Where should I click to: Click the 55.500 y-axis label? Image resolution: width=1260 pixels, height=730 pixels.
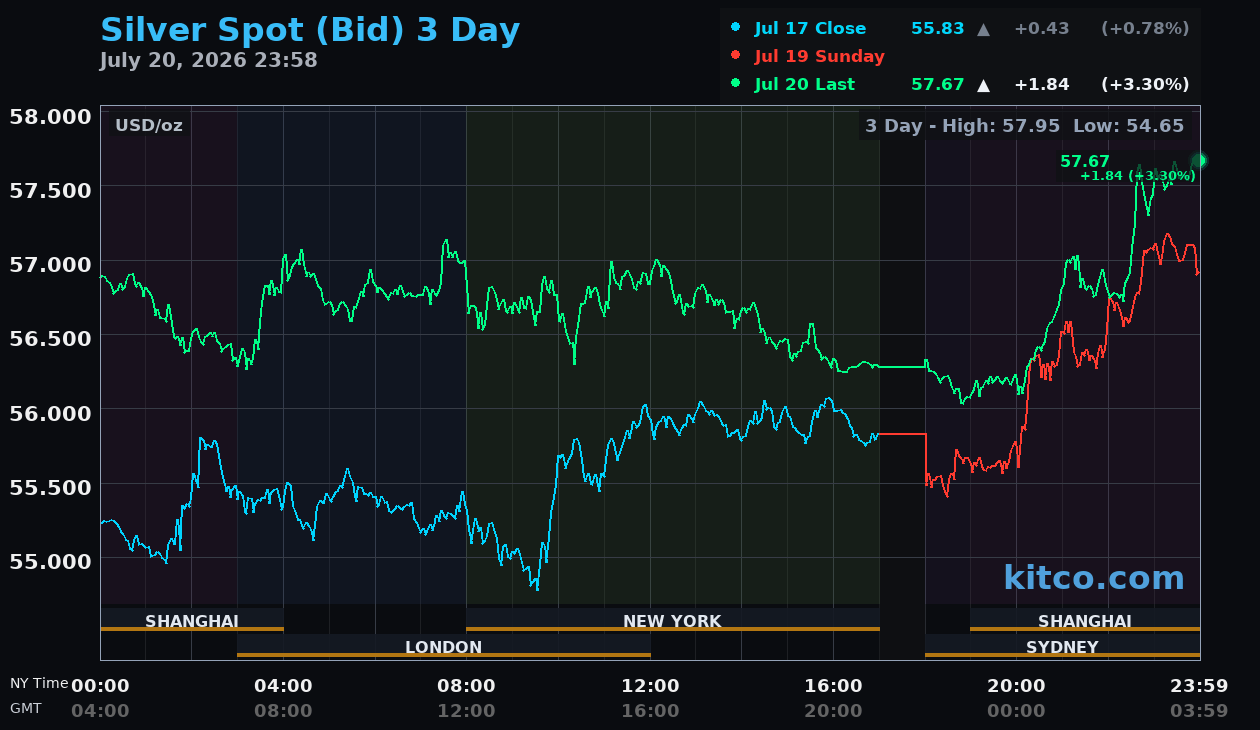[x=50, y=486]
